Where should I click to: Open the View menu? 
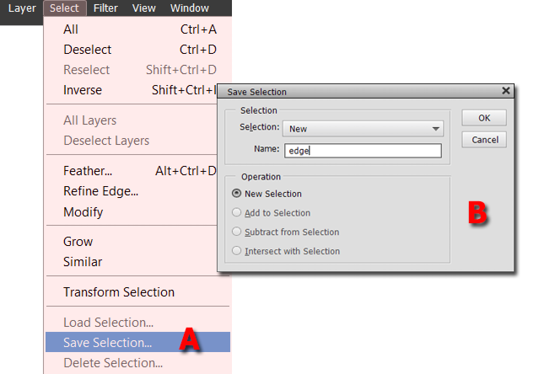click(144, 8)
